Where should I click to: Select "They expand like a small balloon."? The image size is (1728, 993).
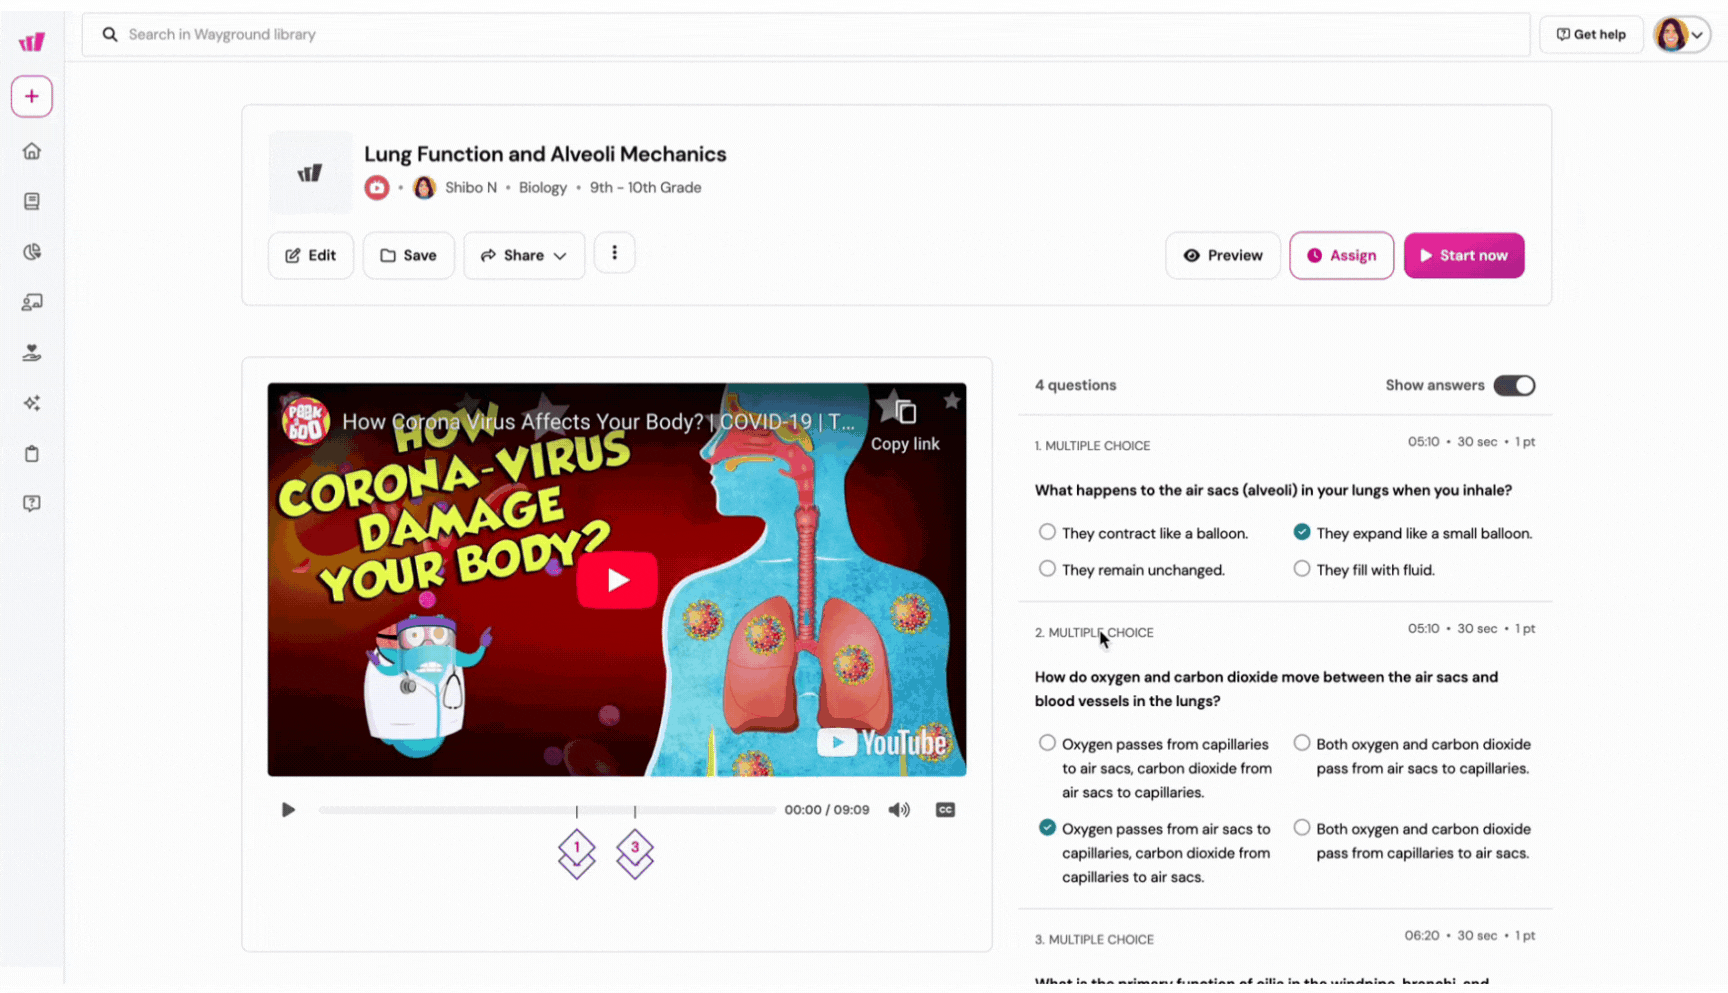(1301, 532)
